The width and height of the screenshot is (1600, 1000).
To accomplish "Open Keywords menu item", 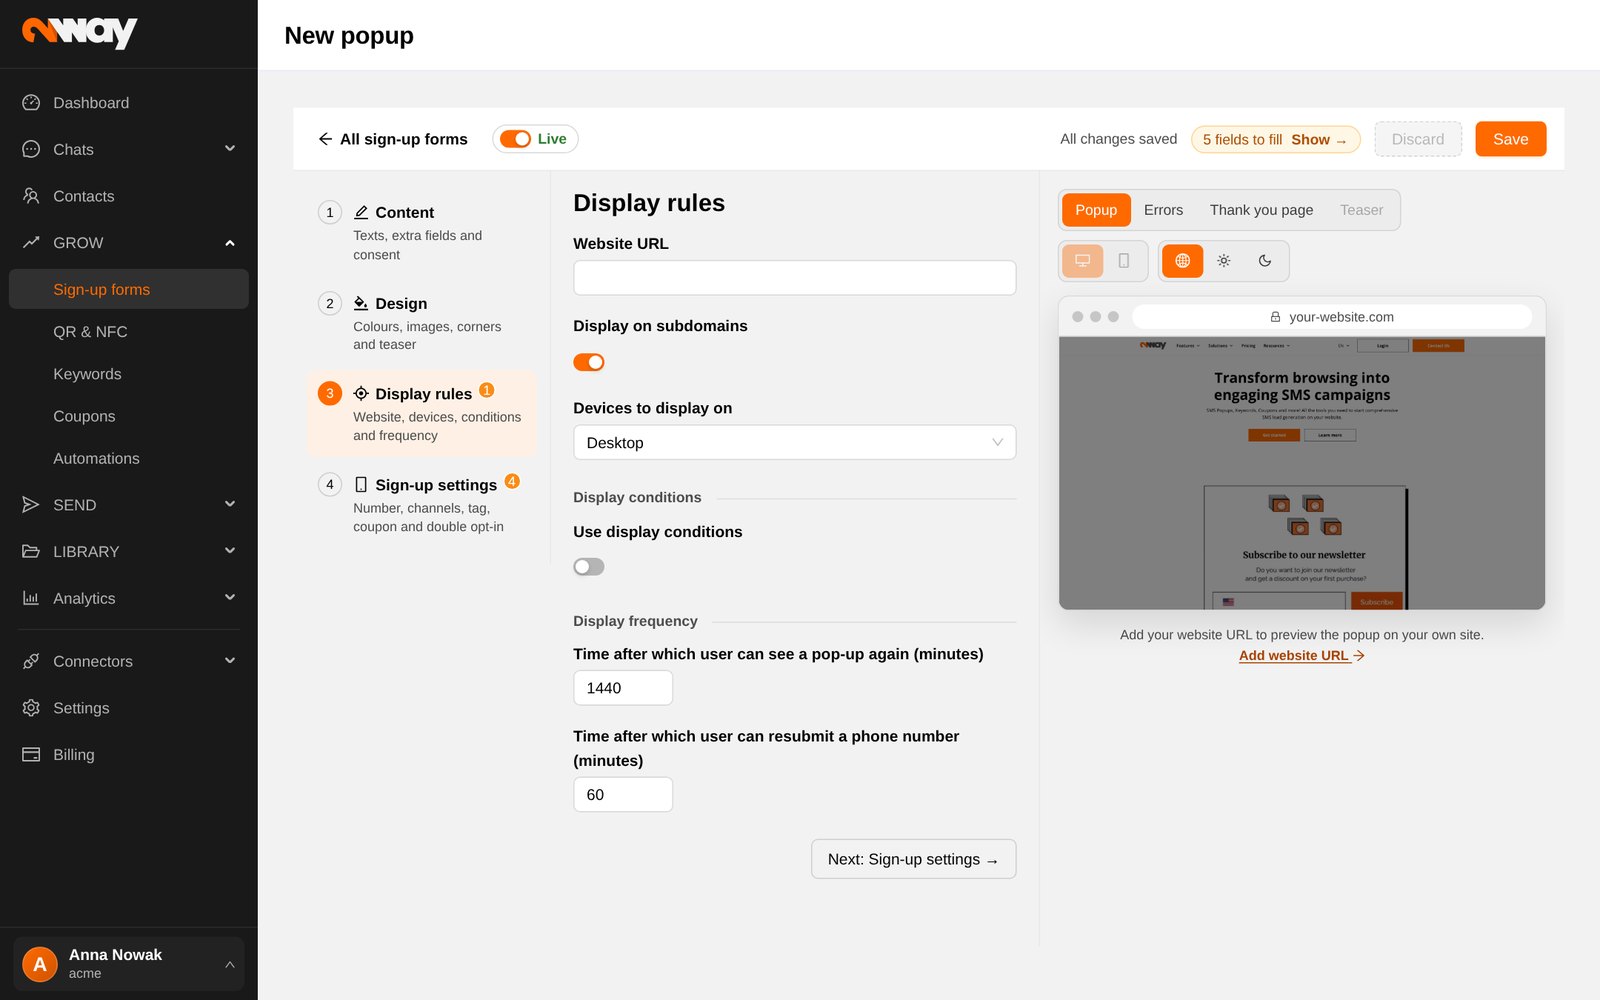I will pyautogui.click(x=129, y=374).
